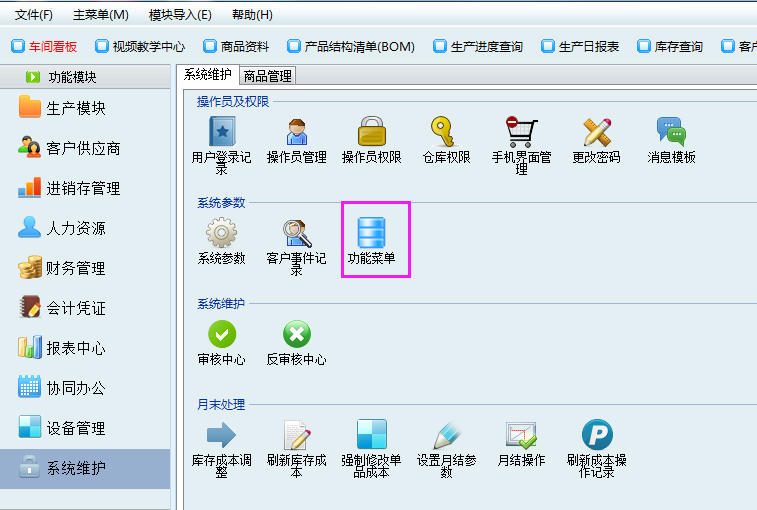The height and width of the screenshot is (510, 757).
Task: Open 反审核中心 green X icon
Action: pyautogui.click(x=297, y=334)
